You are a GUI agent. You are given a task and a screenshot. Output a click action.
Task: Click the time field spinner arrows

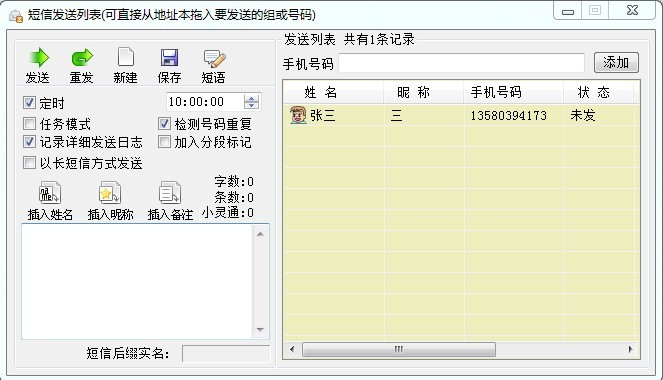(x=252, y=102)
